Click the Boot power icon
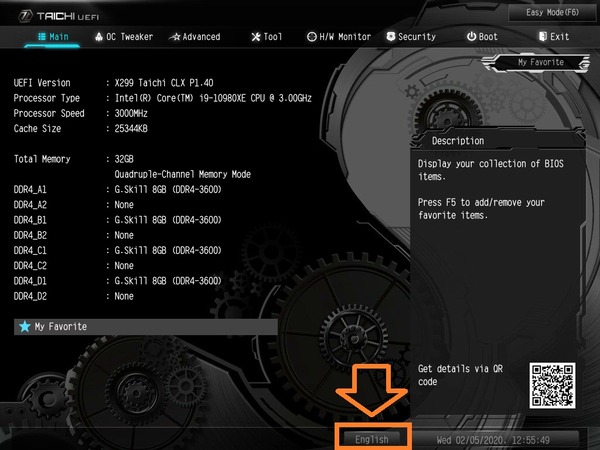600x450 pixels. (471, 36)
